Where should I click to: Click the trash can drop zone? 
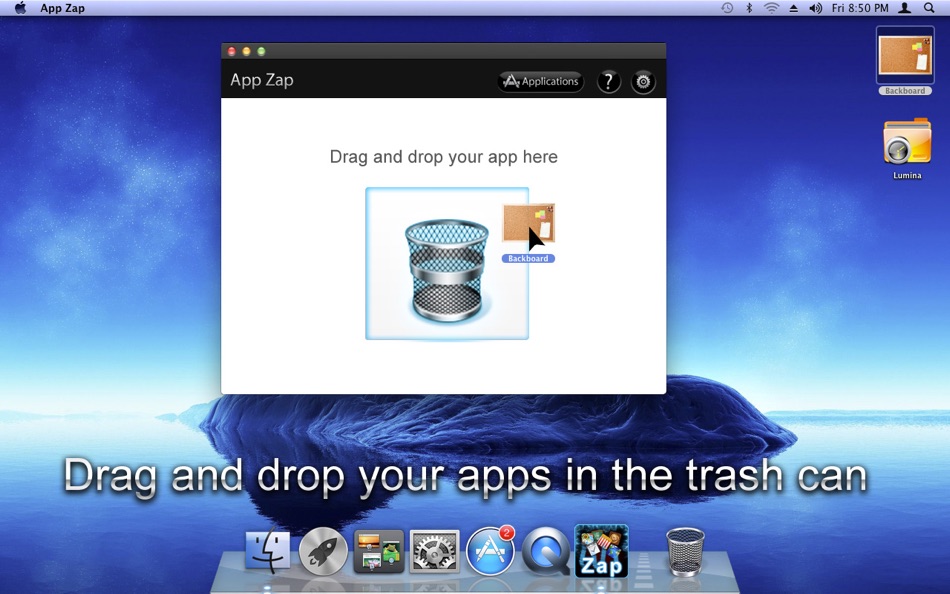(447, 264)
